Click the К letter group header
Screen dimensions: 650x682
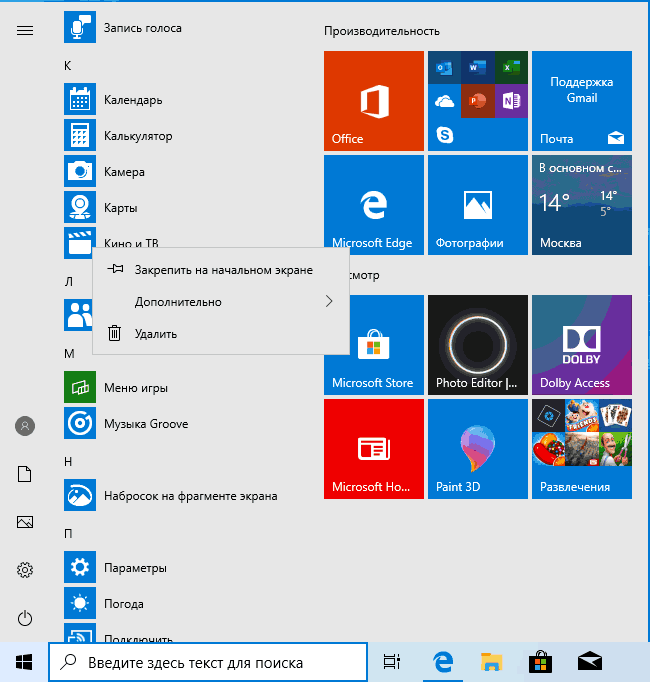(x=67, y=66)
